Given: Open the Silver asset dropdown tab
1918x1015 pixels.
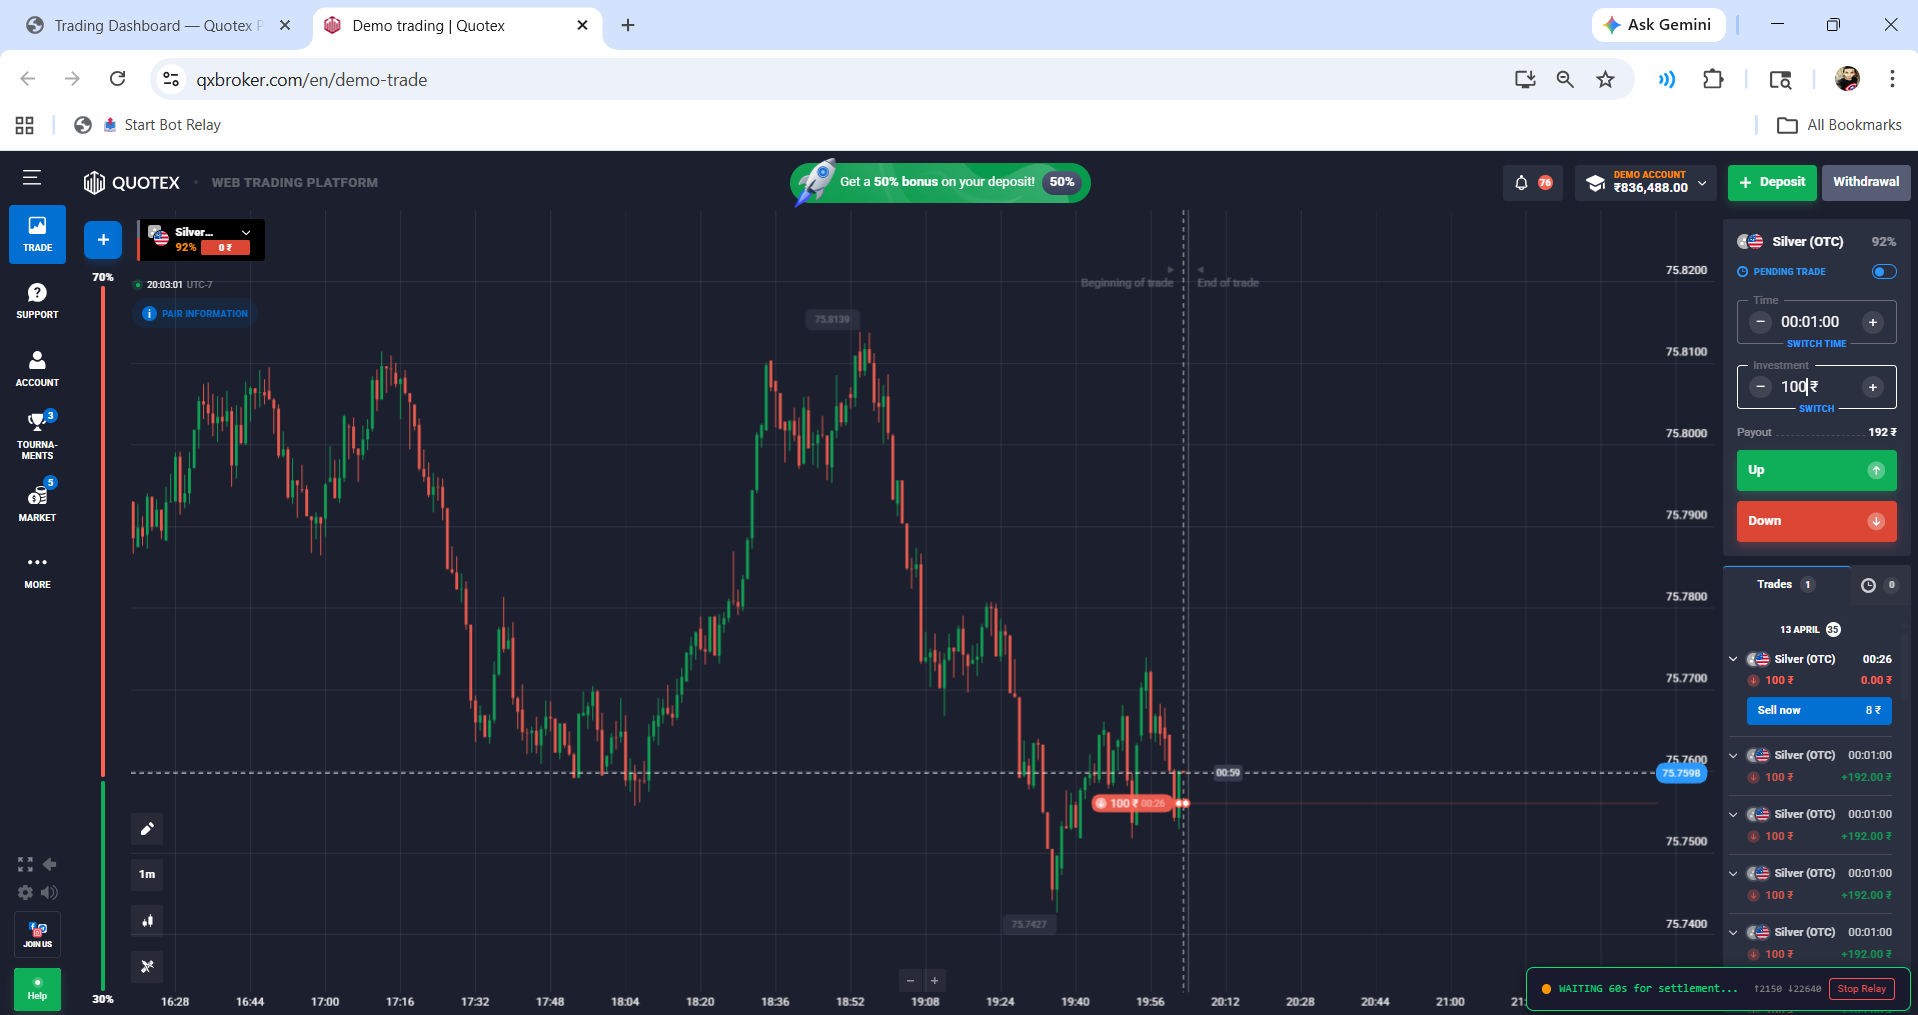Looking at the screenshot, I should pyautogui.click(x=201, y=240).
